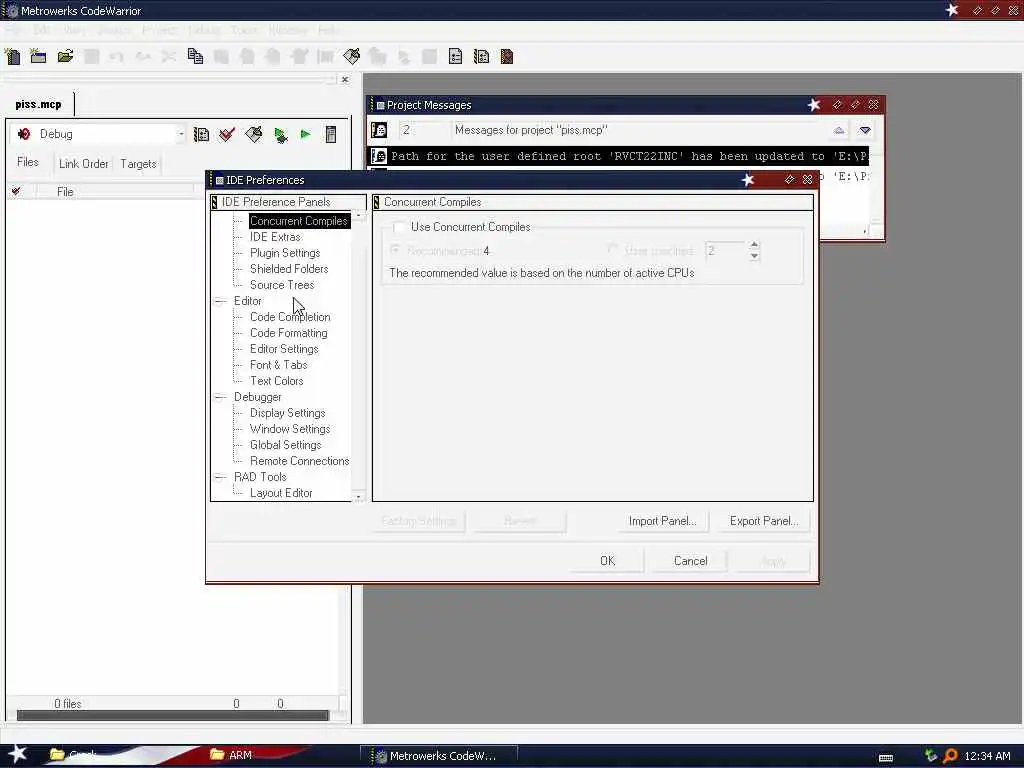Click the orange magnifier tray icon

tap(950, 756)
